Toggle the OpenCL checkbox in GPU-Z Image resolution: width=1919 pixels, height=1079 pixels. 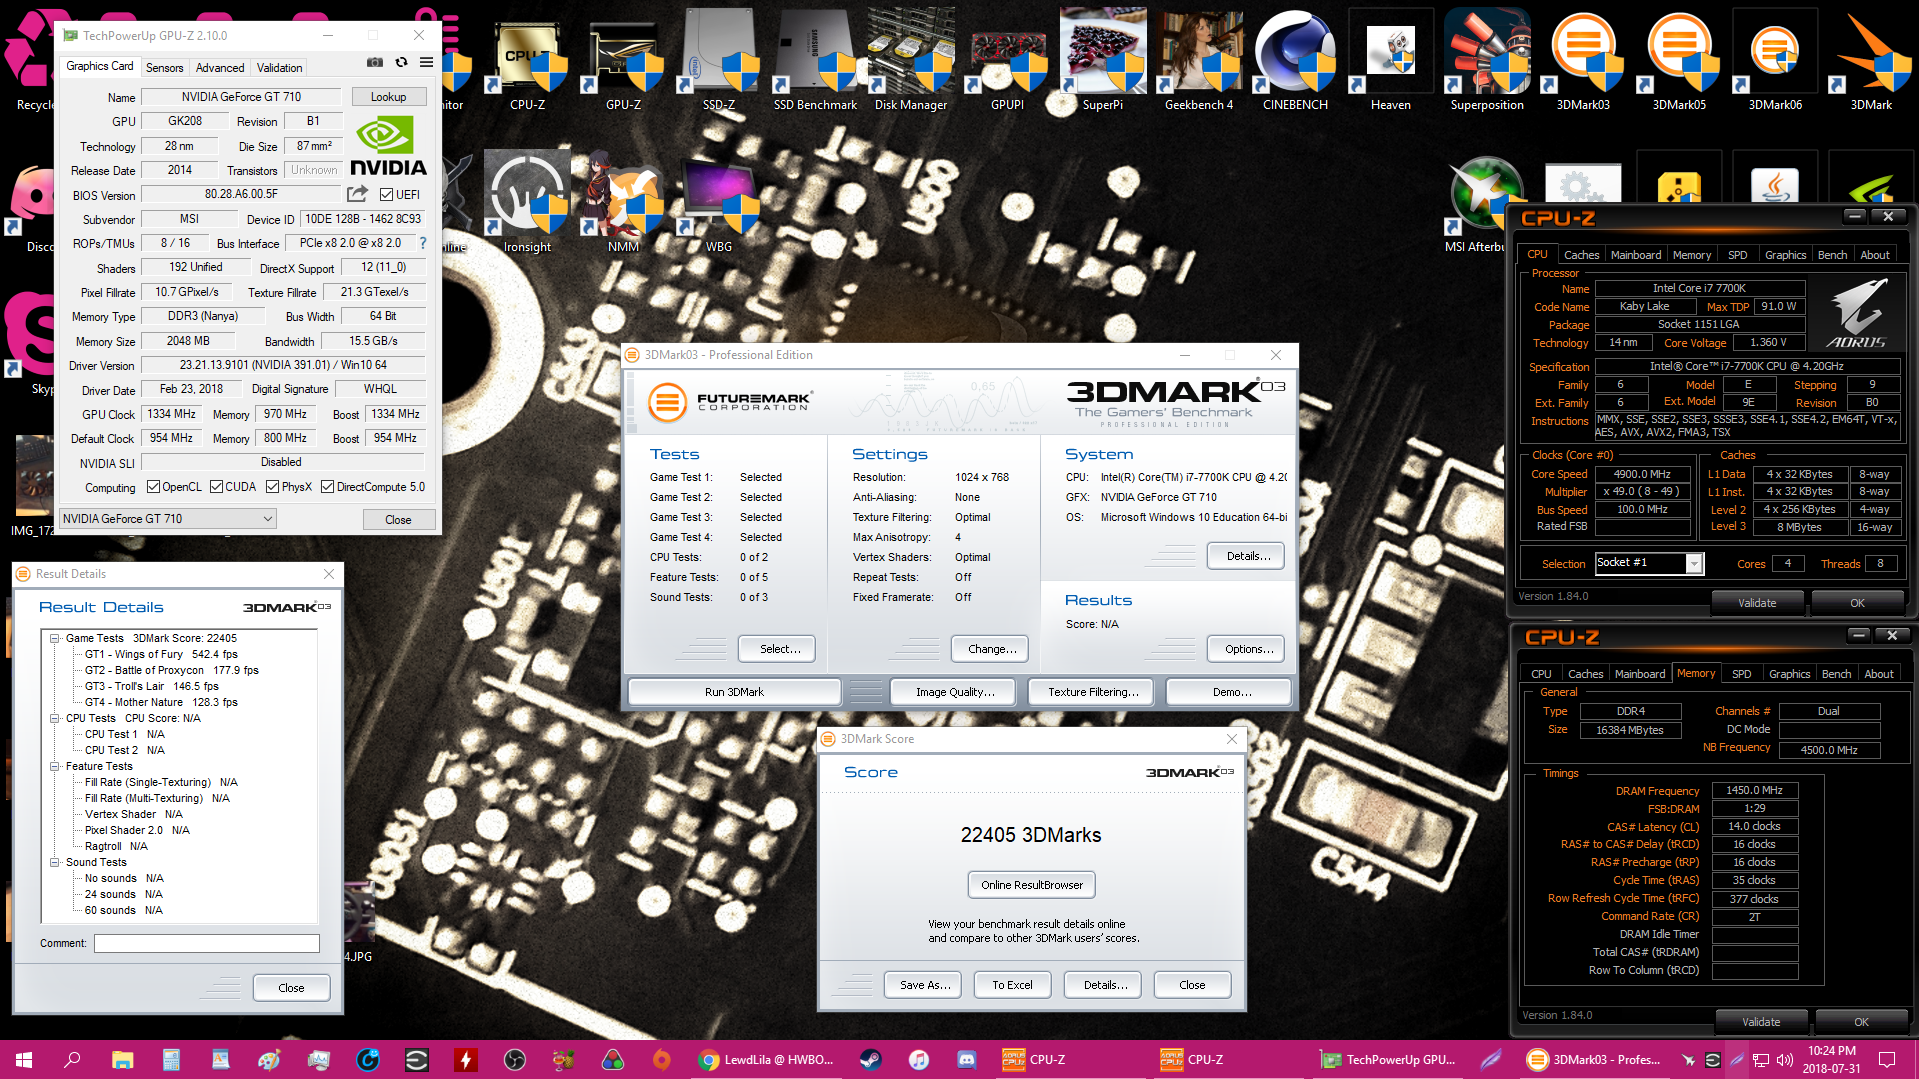pos(153,487)
